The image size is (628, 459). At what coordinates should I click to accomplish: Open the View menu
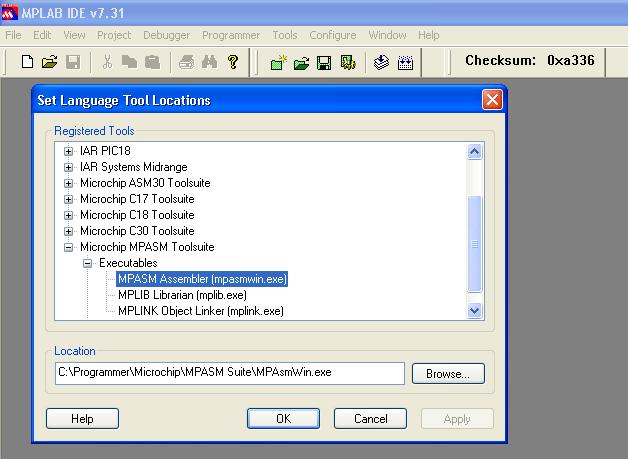point(74,35)
